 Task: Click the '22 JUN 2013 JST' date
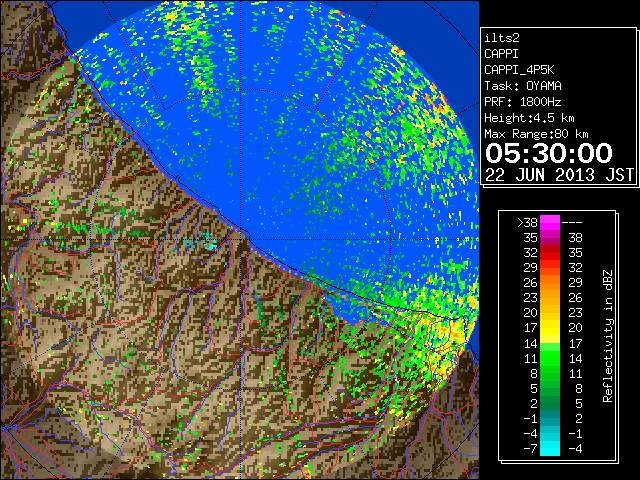(560, 175)
